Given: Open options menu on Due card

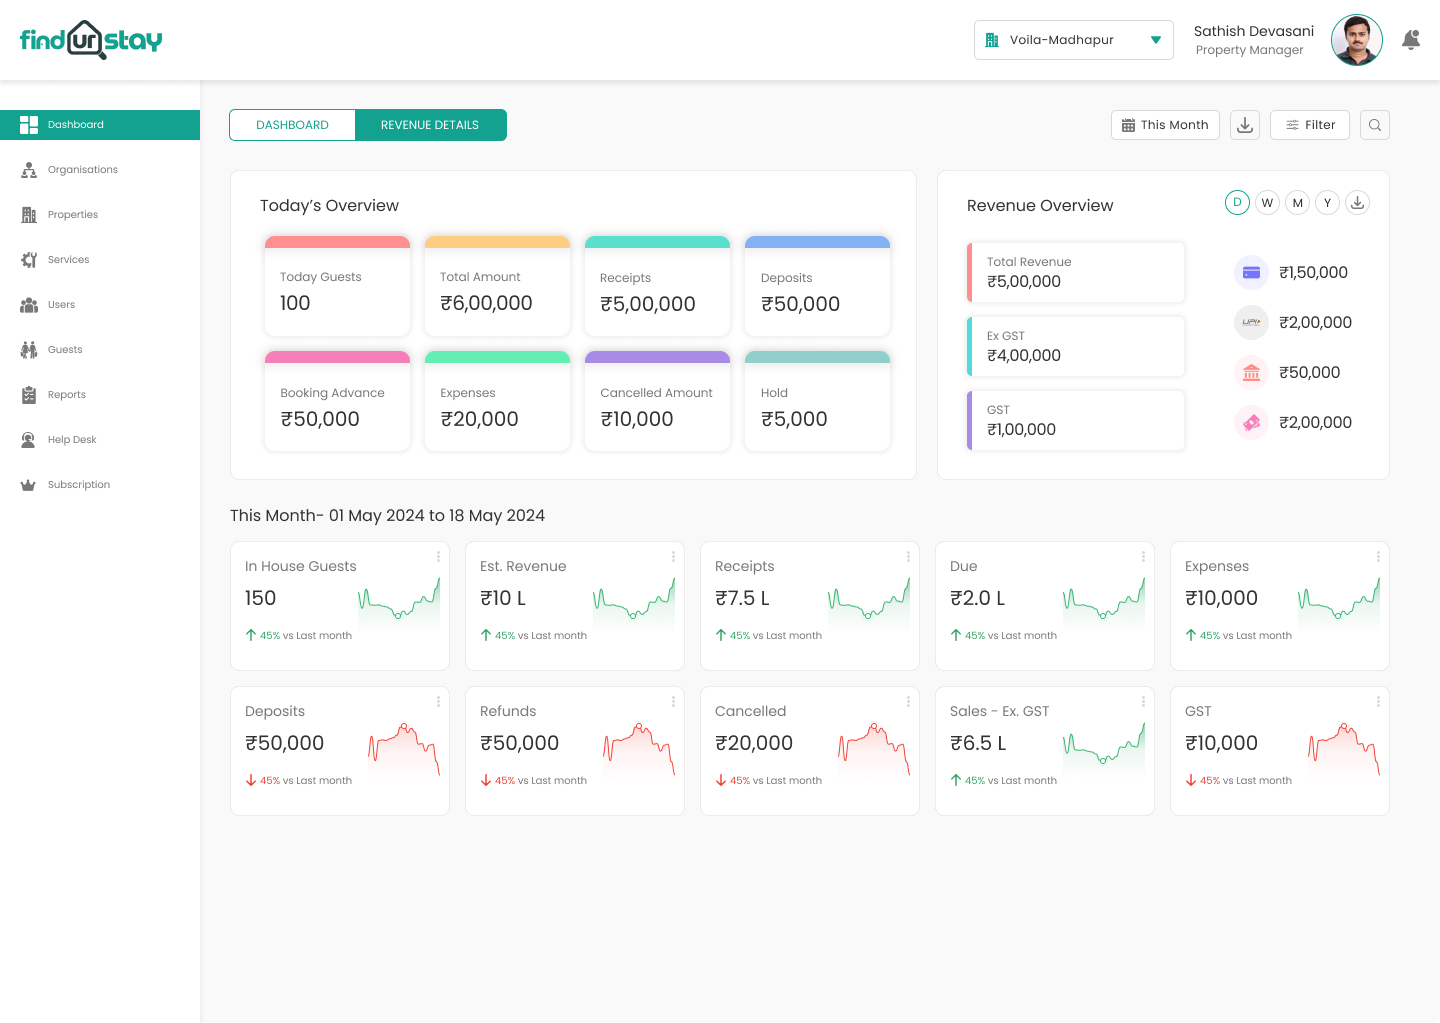Looking at the screenshot, I should (1143, 556).
